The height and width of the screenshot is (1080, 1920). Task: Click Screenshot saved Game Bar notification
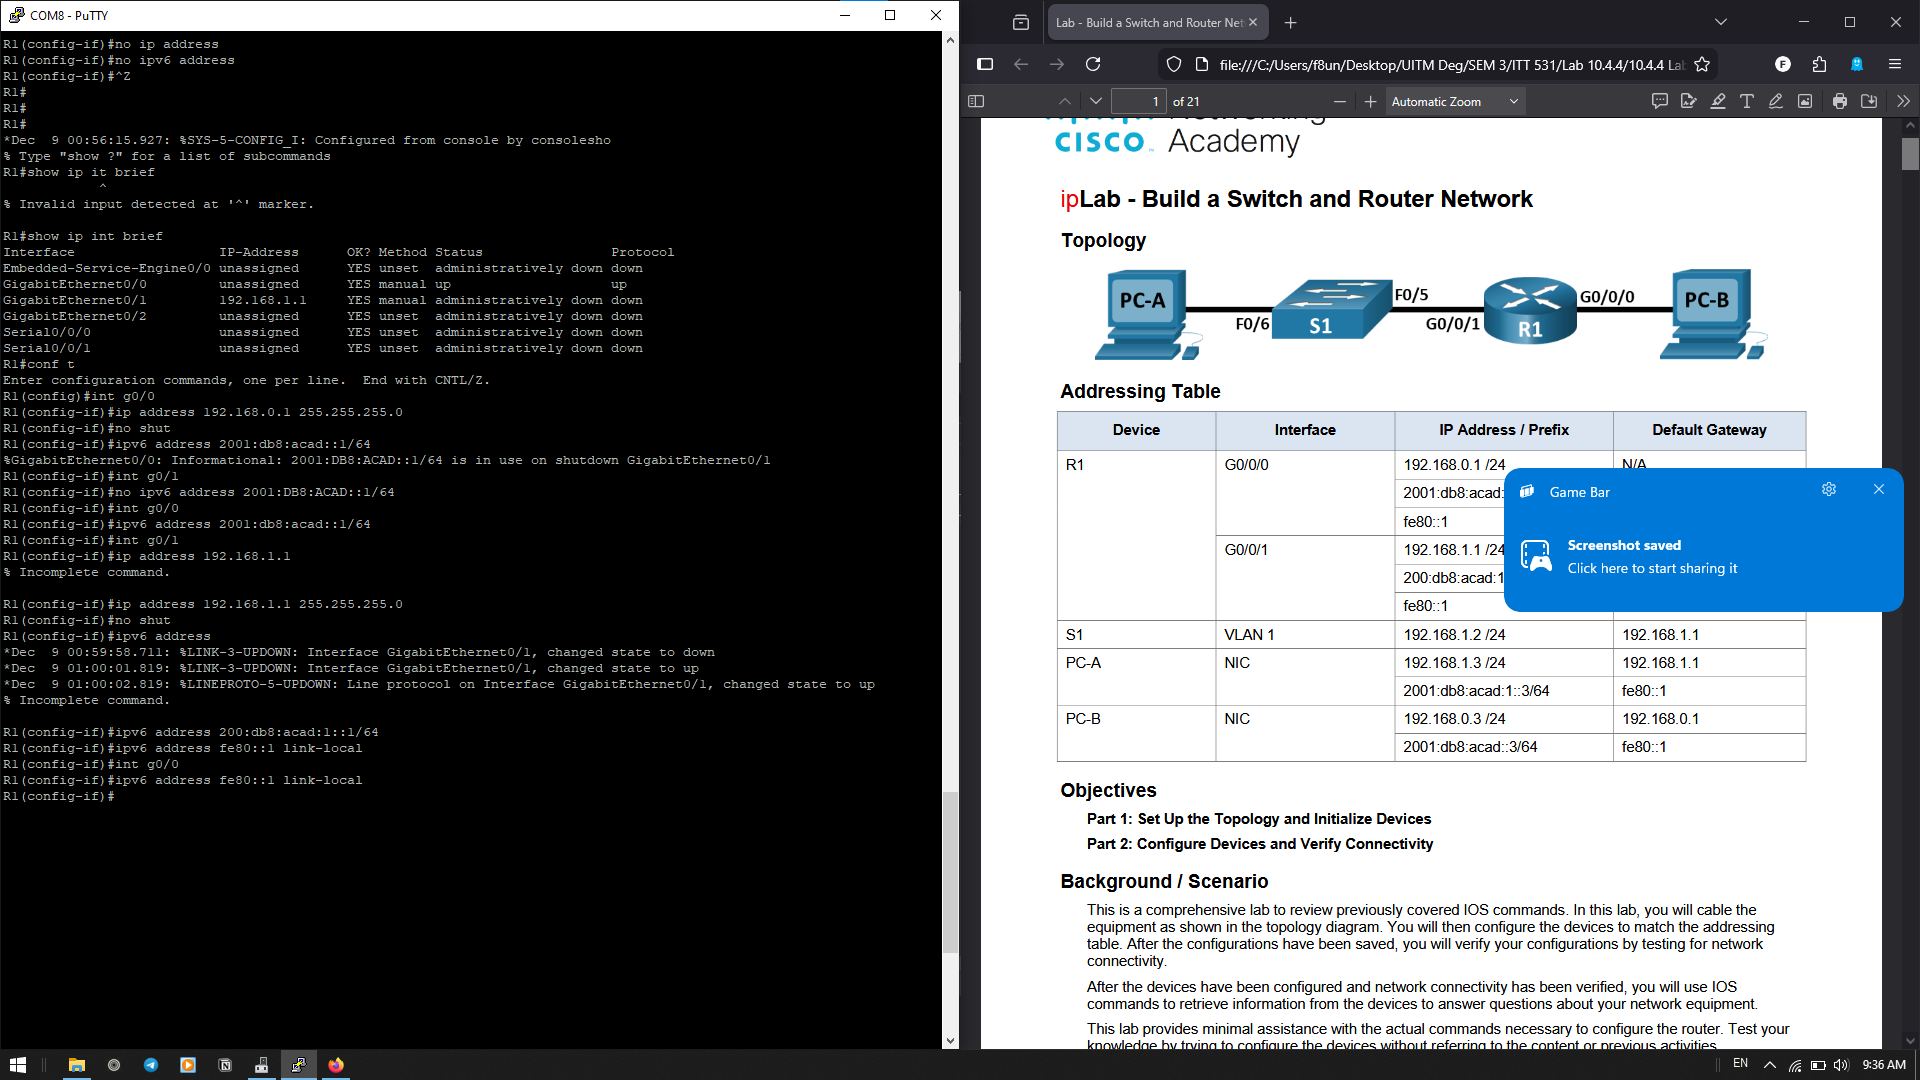tap(1651, 557)
